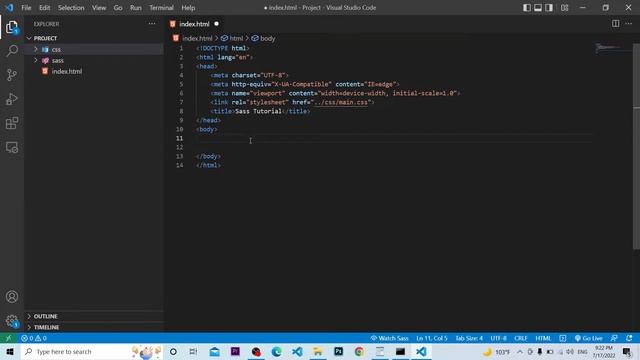The height and width of the screenshot is (360, 640).
Task: Select Tab Size: 4 indentation option
Action: pyautogui.click(x=469, y=338)
